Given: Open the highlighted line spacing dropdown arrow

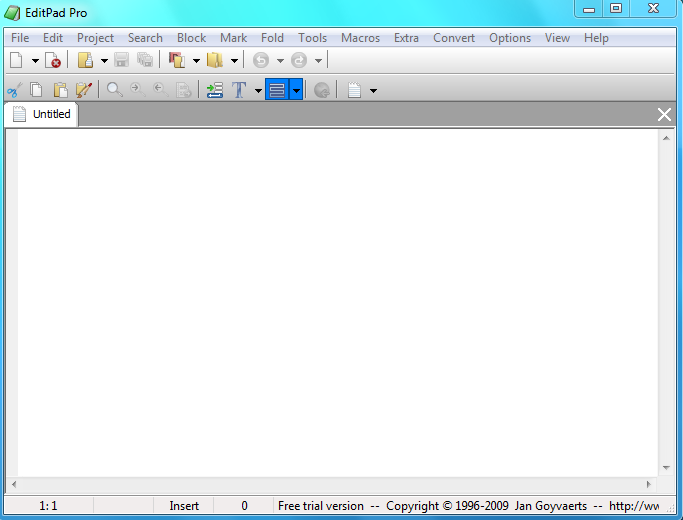Looking at the screenshot, I should (296, 90).
